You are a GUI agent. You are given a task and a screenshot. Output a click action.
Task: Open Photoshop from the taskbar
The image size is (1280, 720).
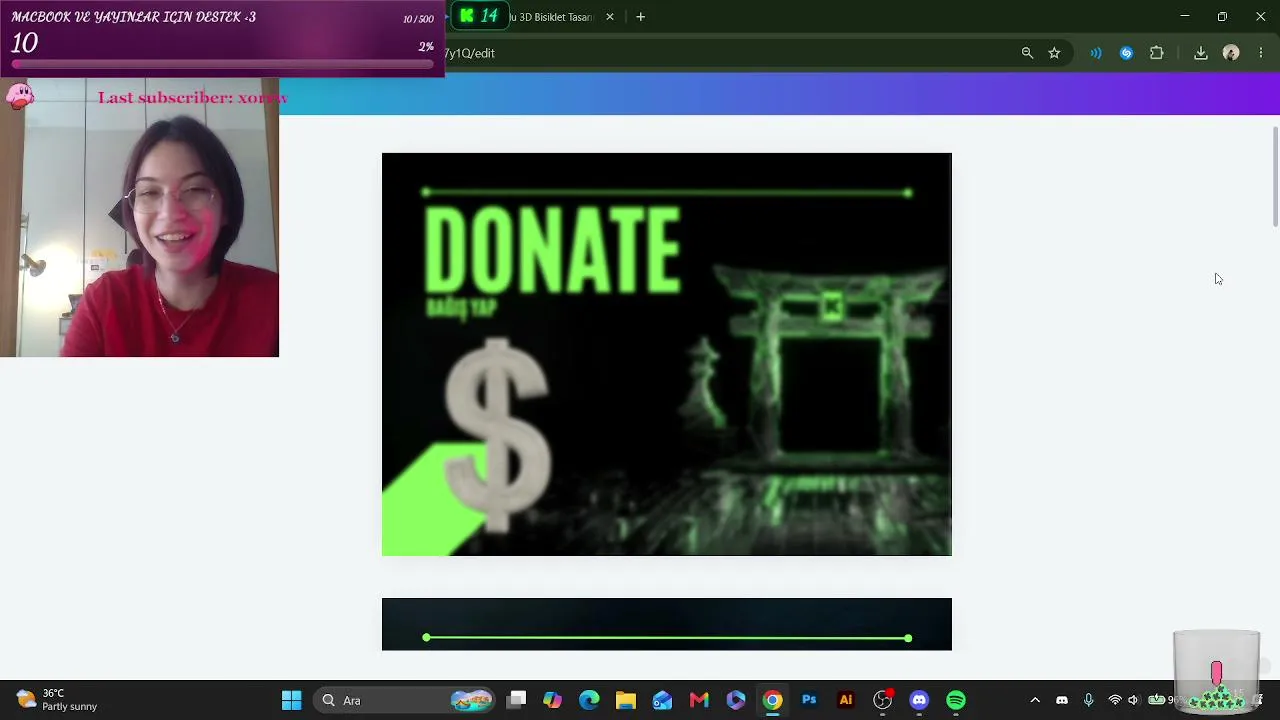pos(809,700)
